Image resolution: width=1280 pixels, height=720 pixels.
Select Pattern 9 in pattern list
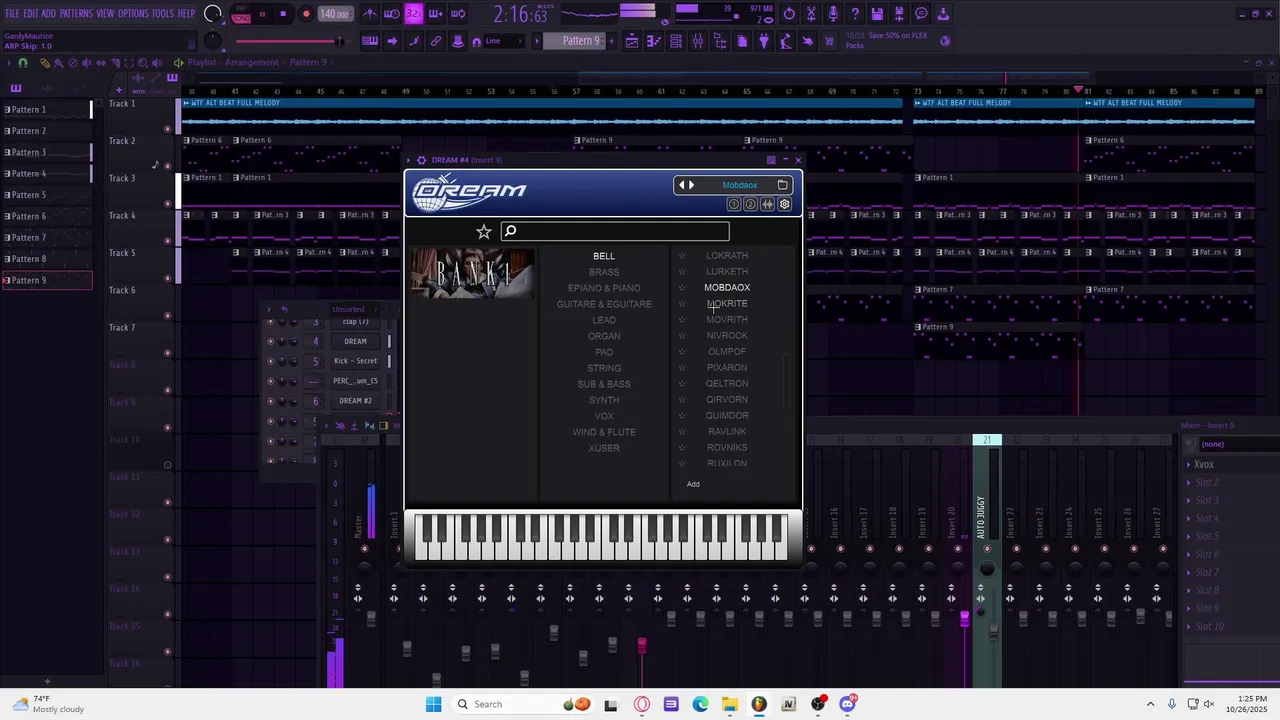(46, 281)
